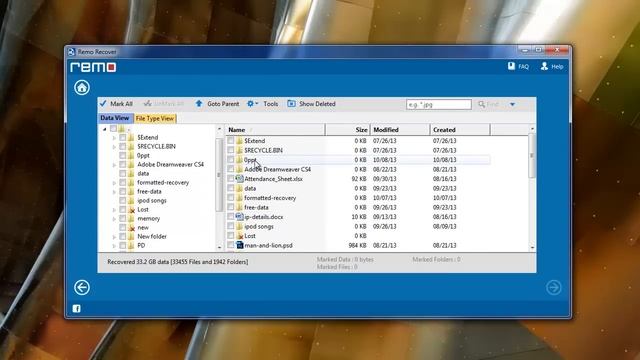Image resolution: width=640 pixels, height=360 pixels.
Task: Open the Tools gear menu
Action: (x=262, y=104)
